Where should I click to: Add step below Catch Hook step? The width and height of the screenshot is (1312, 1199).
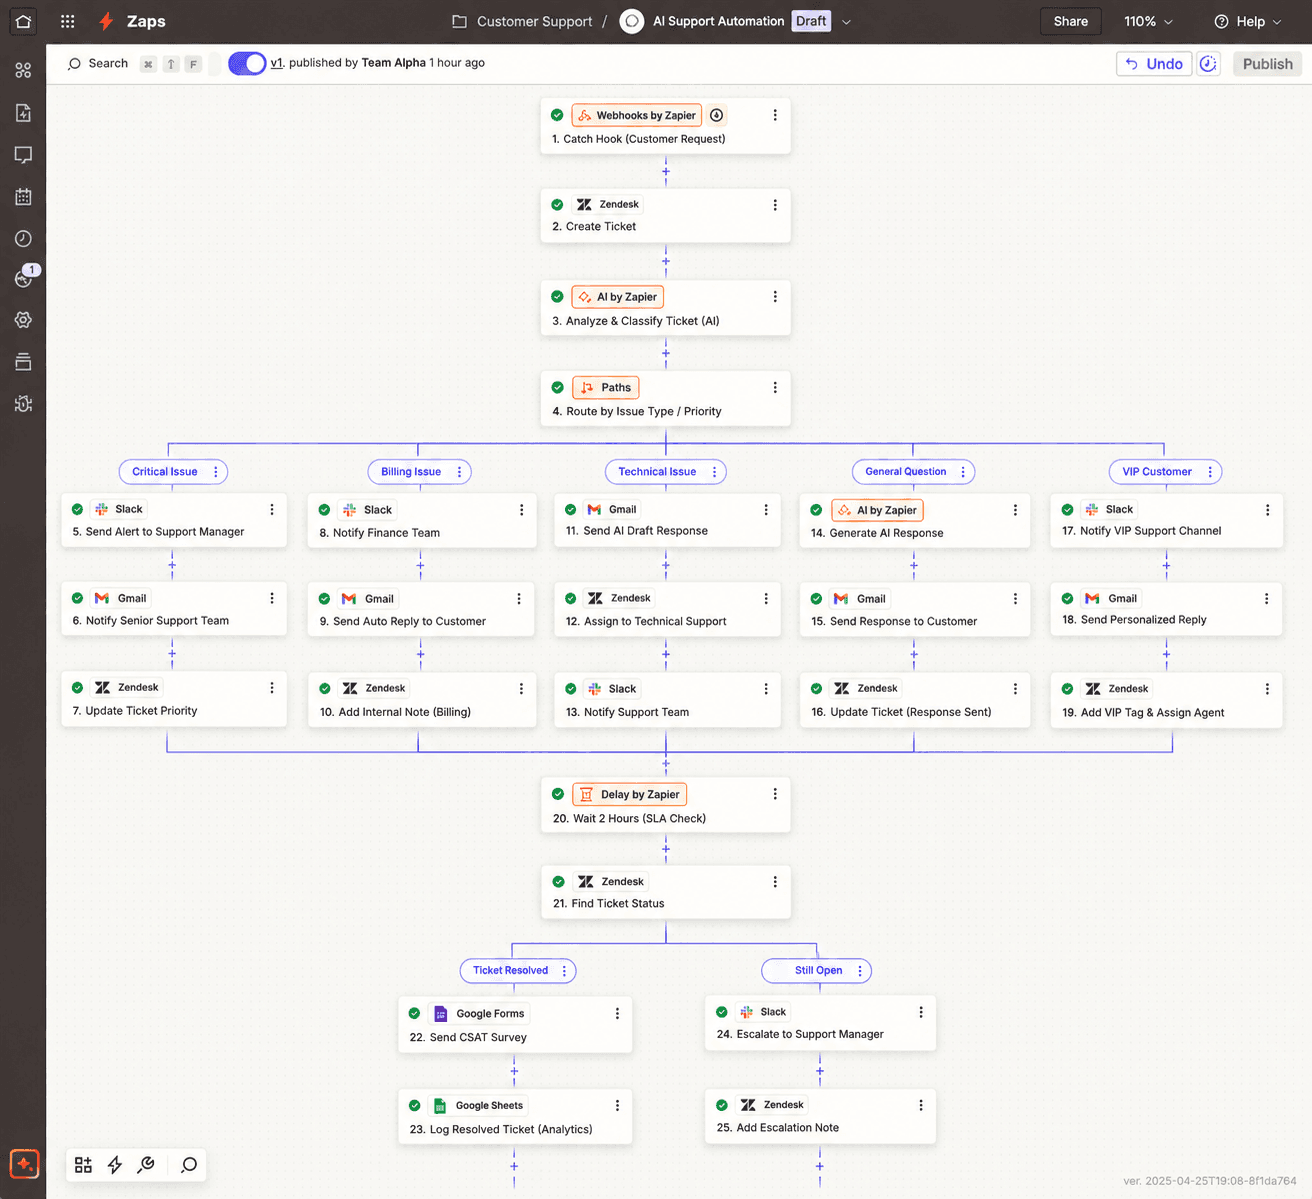pos(666,172)
